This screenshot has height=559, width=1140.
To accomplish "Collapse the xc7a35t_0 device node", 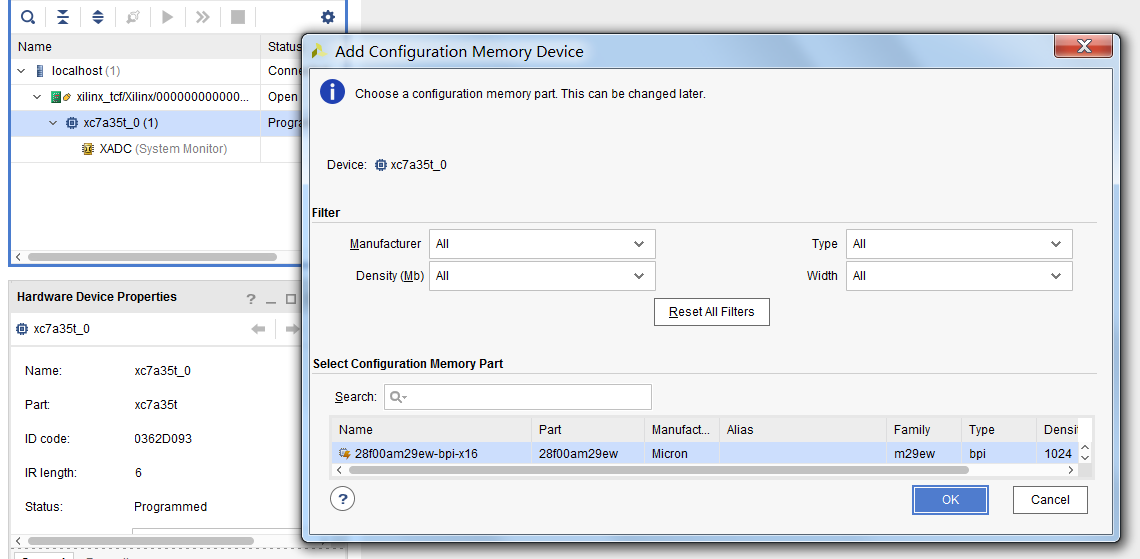I will click(54, 123).
